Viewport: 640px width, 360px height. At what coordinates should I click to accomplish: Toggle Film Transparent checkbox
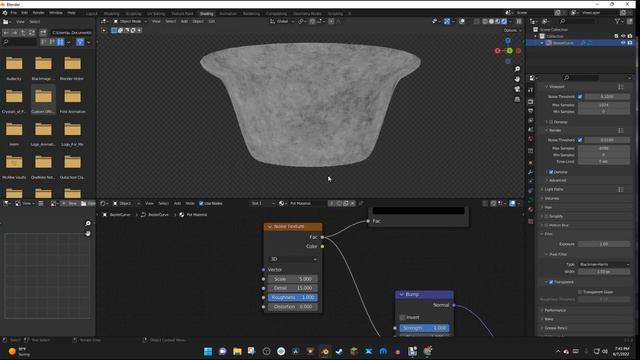[551, 282]
